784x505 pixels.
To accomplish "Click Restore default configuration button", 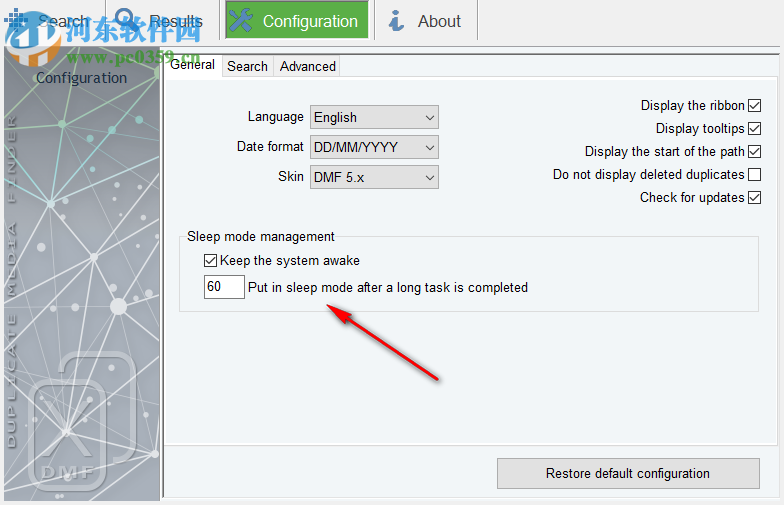I will [x=628, y=474].
